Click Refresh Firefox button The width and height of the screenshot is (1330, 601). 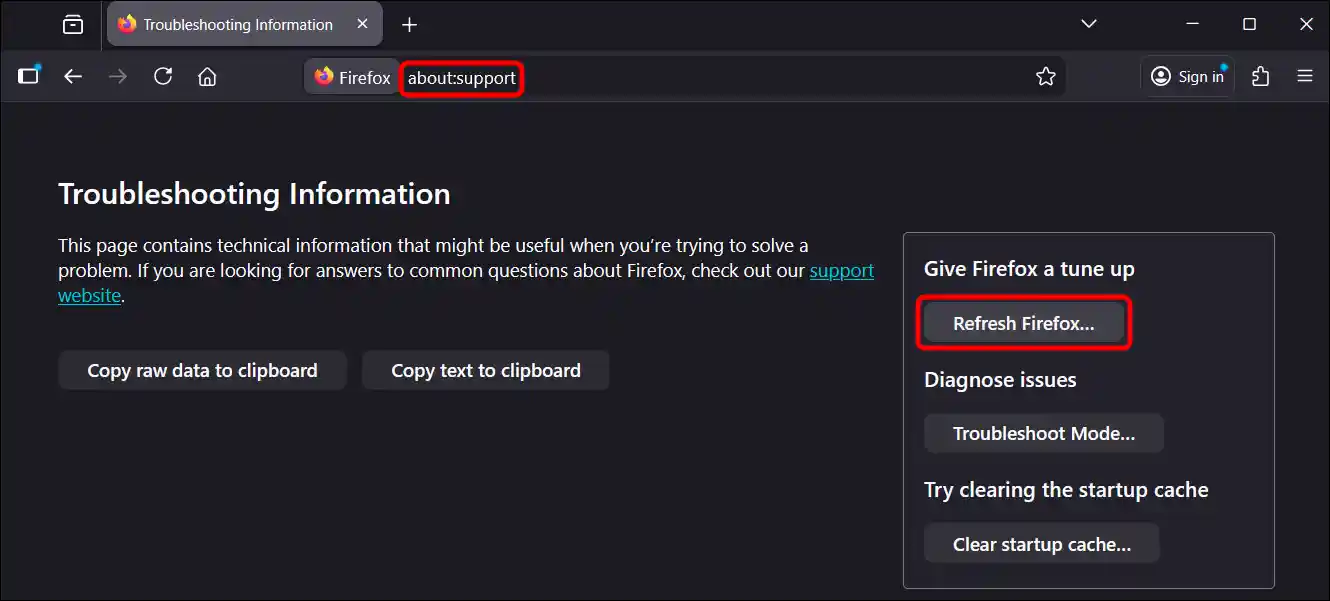[x=1023, y=324]
